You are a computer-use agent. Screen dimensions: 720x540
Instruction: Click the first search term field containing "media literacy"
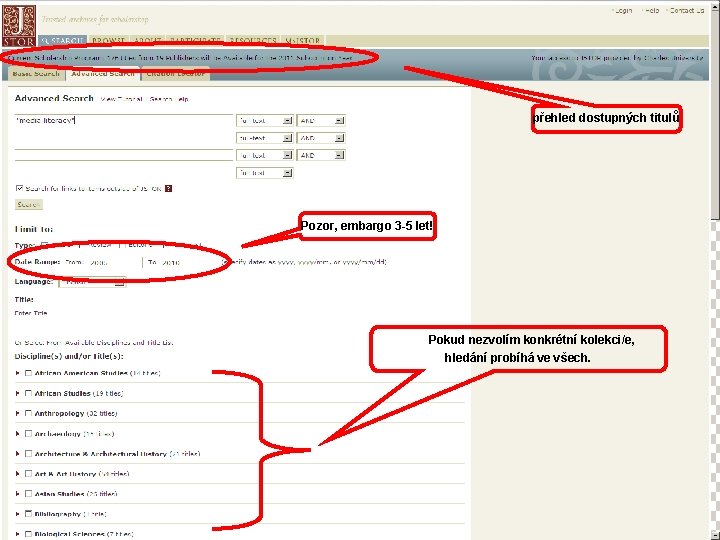tap(124, 120)
